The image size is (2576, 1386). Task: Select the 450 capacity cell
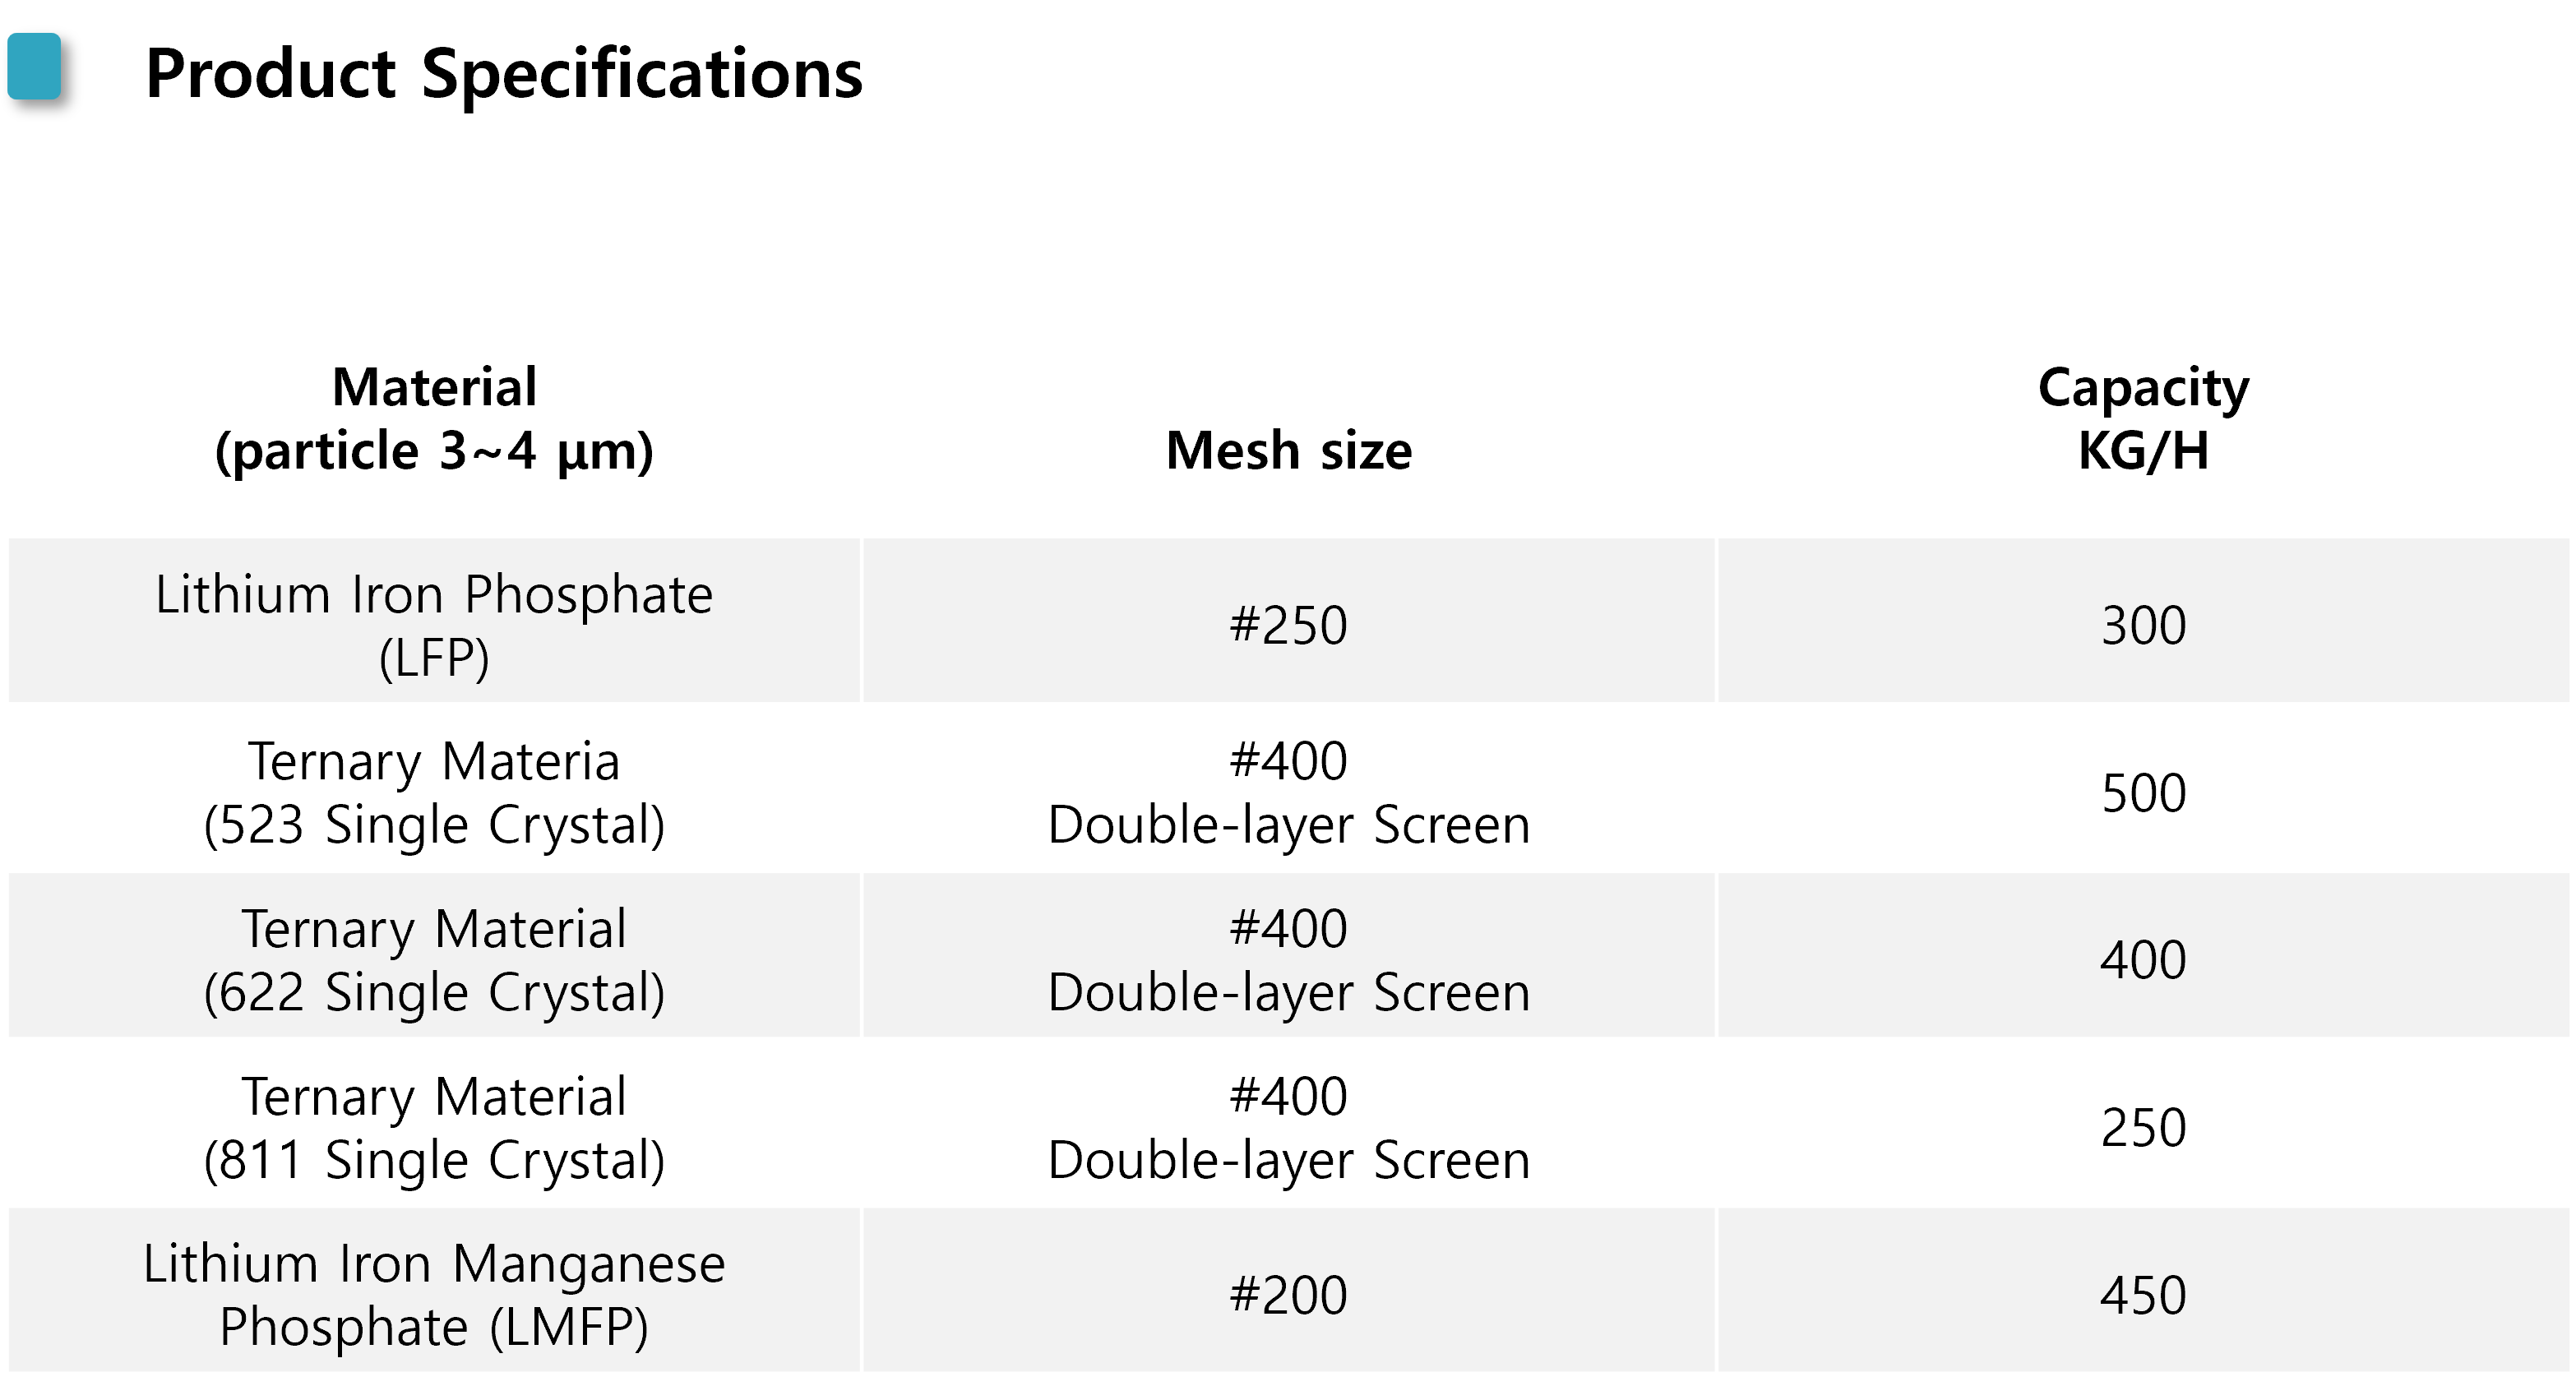pos(2143,1294)
